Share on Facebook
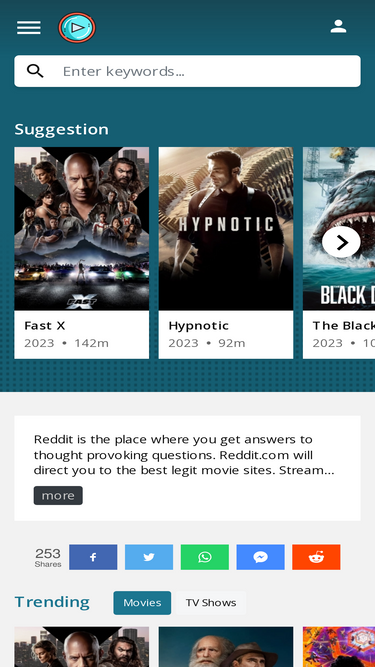375x667 pixels. coord(93,557)
